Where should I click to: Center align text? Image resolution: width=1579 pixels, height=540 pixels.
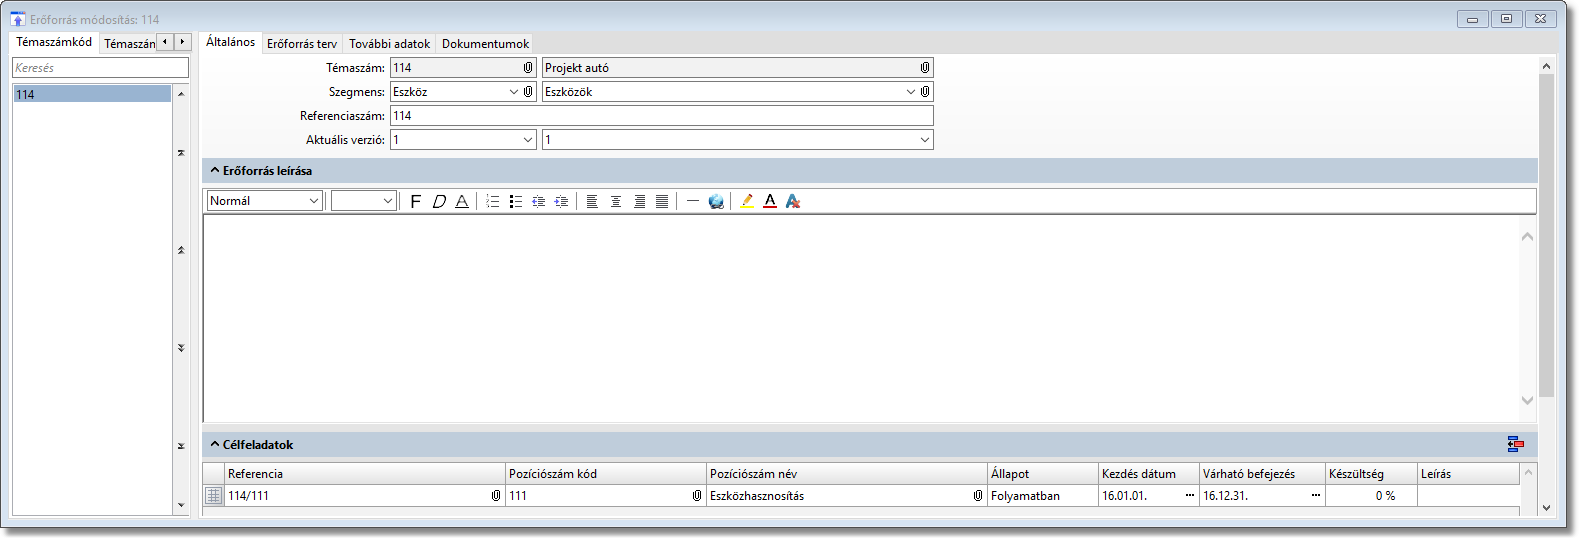tap(616, 201)
